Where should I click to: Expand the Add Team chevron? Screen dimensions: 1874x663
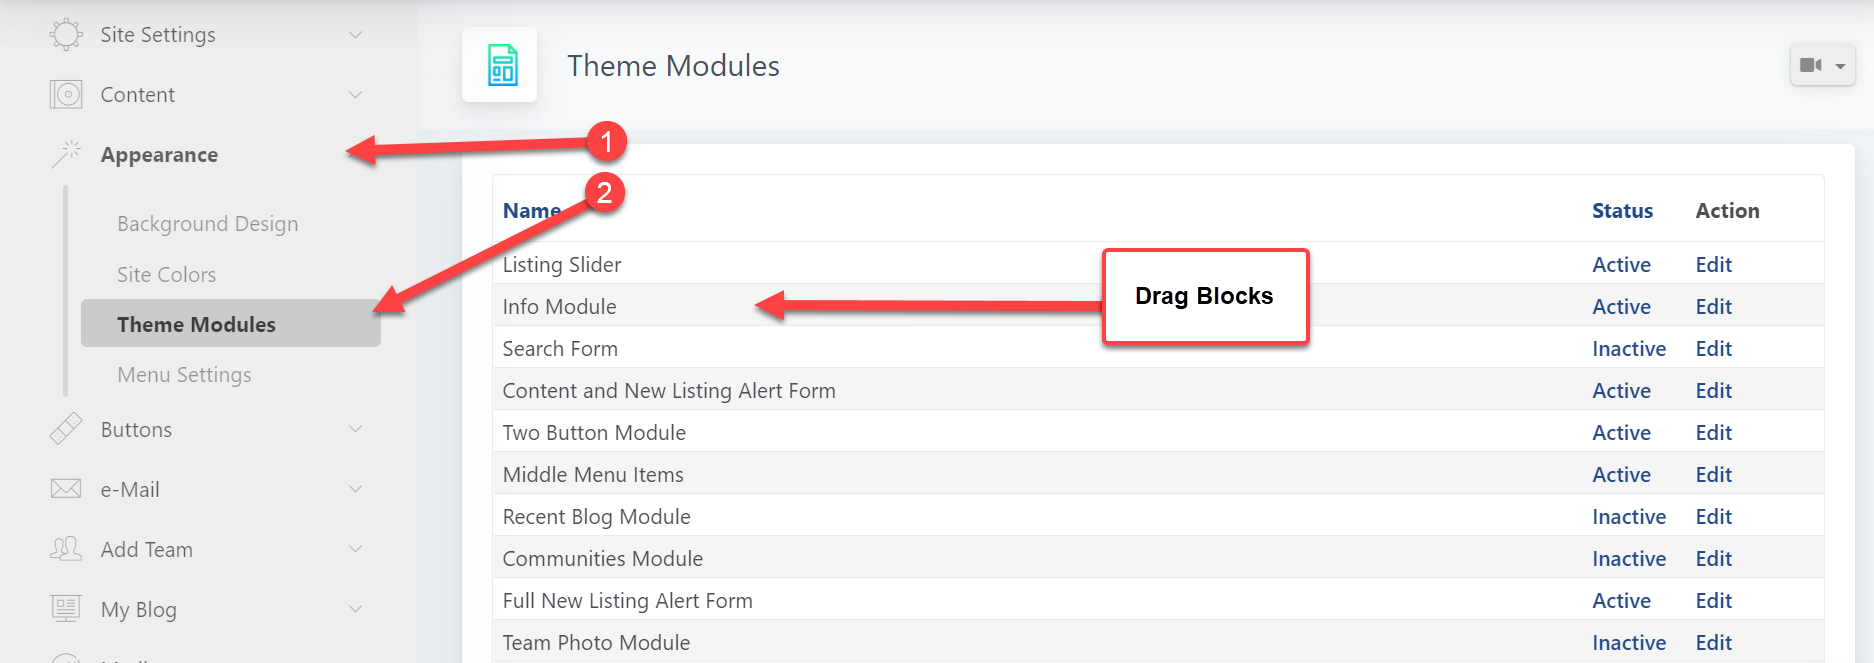tap(355, 549)
